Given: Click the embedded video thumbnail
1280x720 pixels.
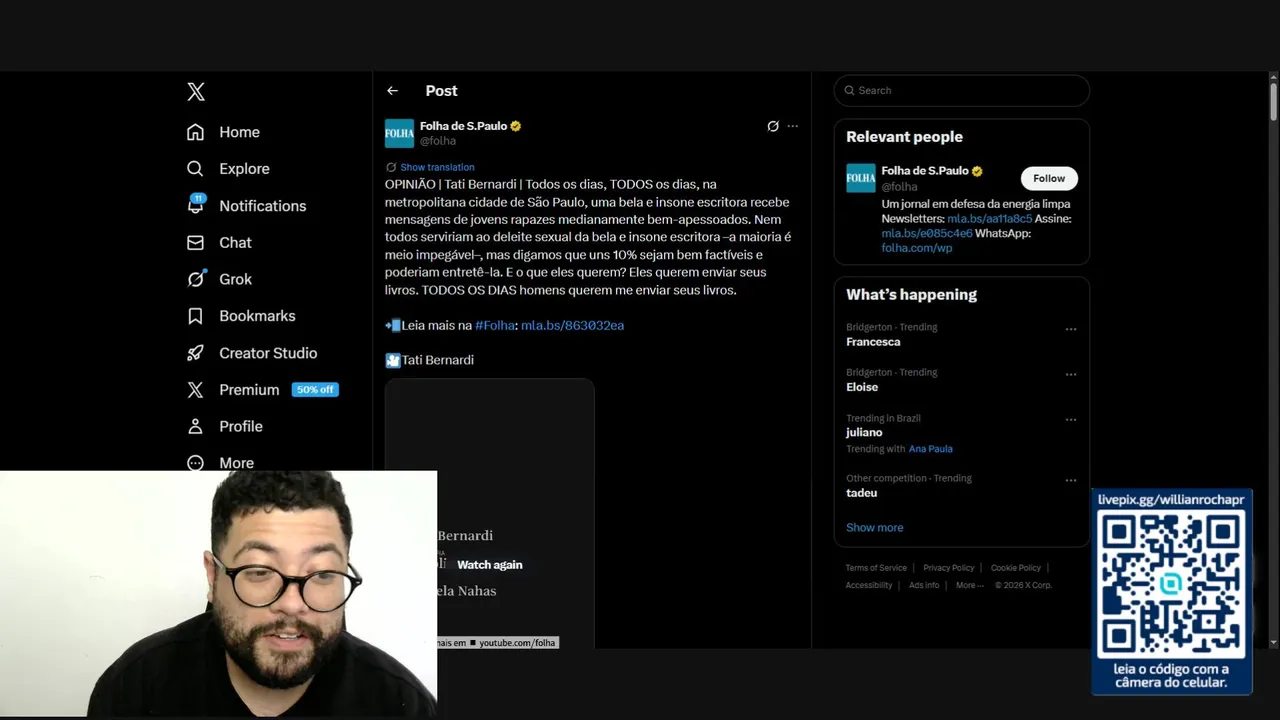Looking at the screenshot, I should tap(490, 513).
